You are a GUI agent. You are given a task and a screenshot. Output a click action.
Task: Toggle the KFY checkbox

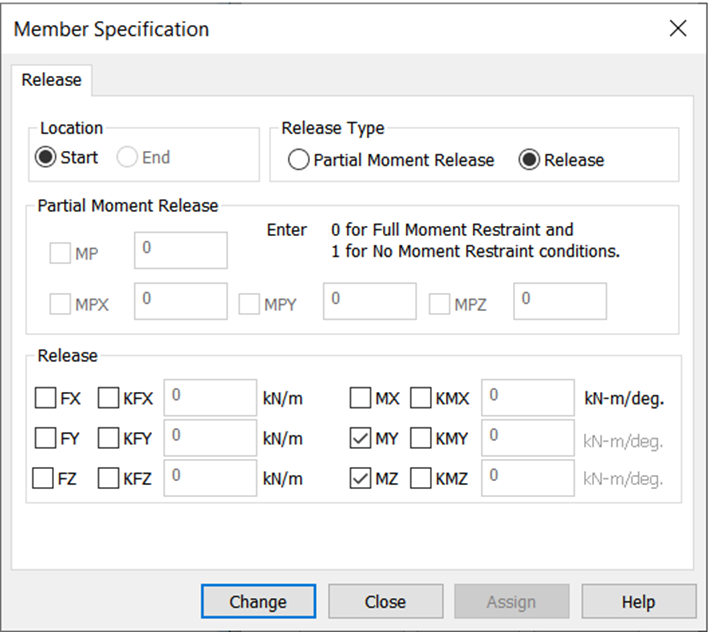(109, 438)
